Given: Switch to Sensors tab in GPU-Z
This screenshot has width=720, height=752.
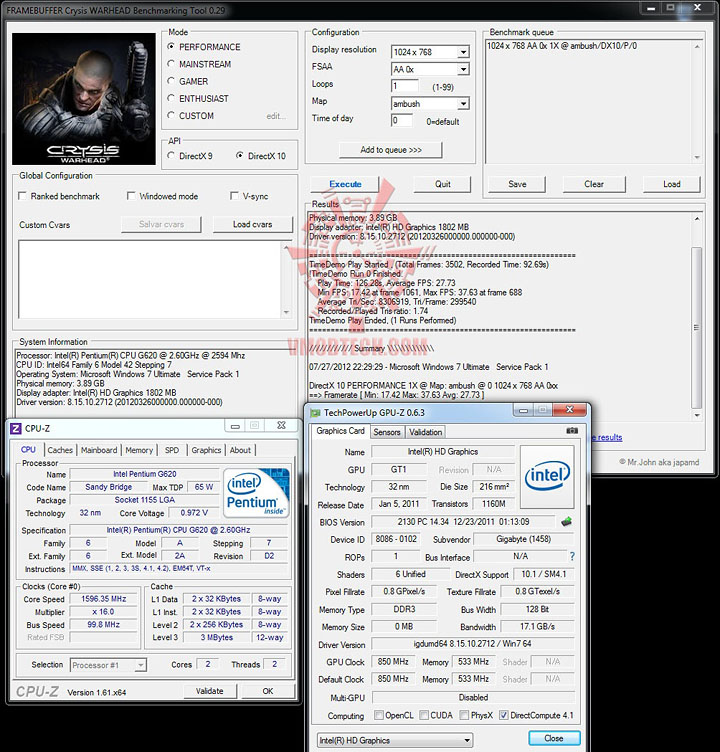Looking at the screenshot, I should coord(387,432).
